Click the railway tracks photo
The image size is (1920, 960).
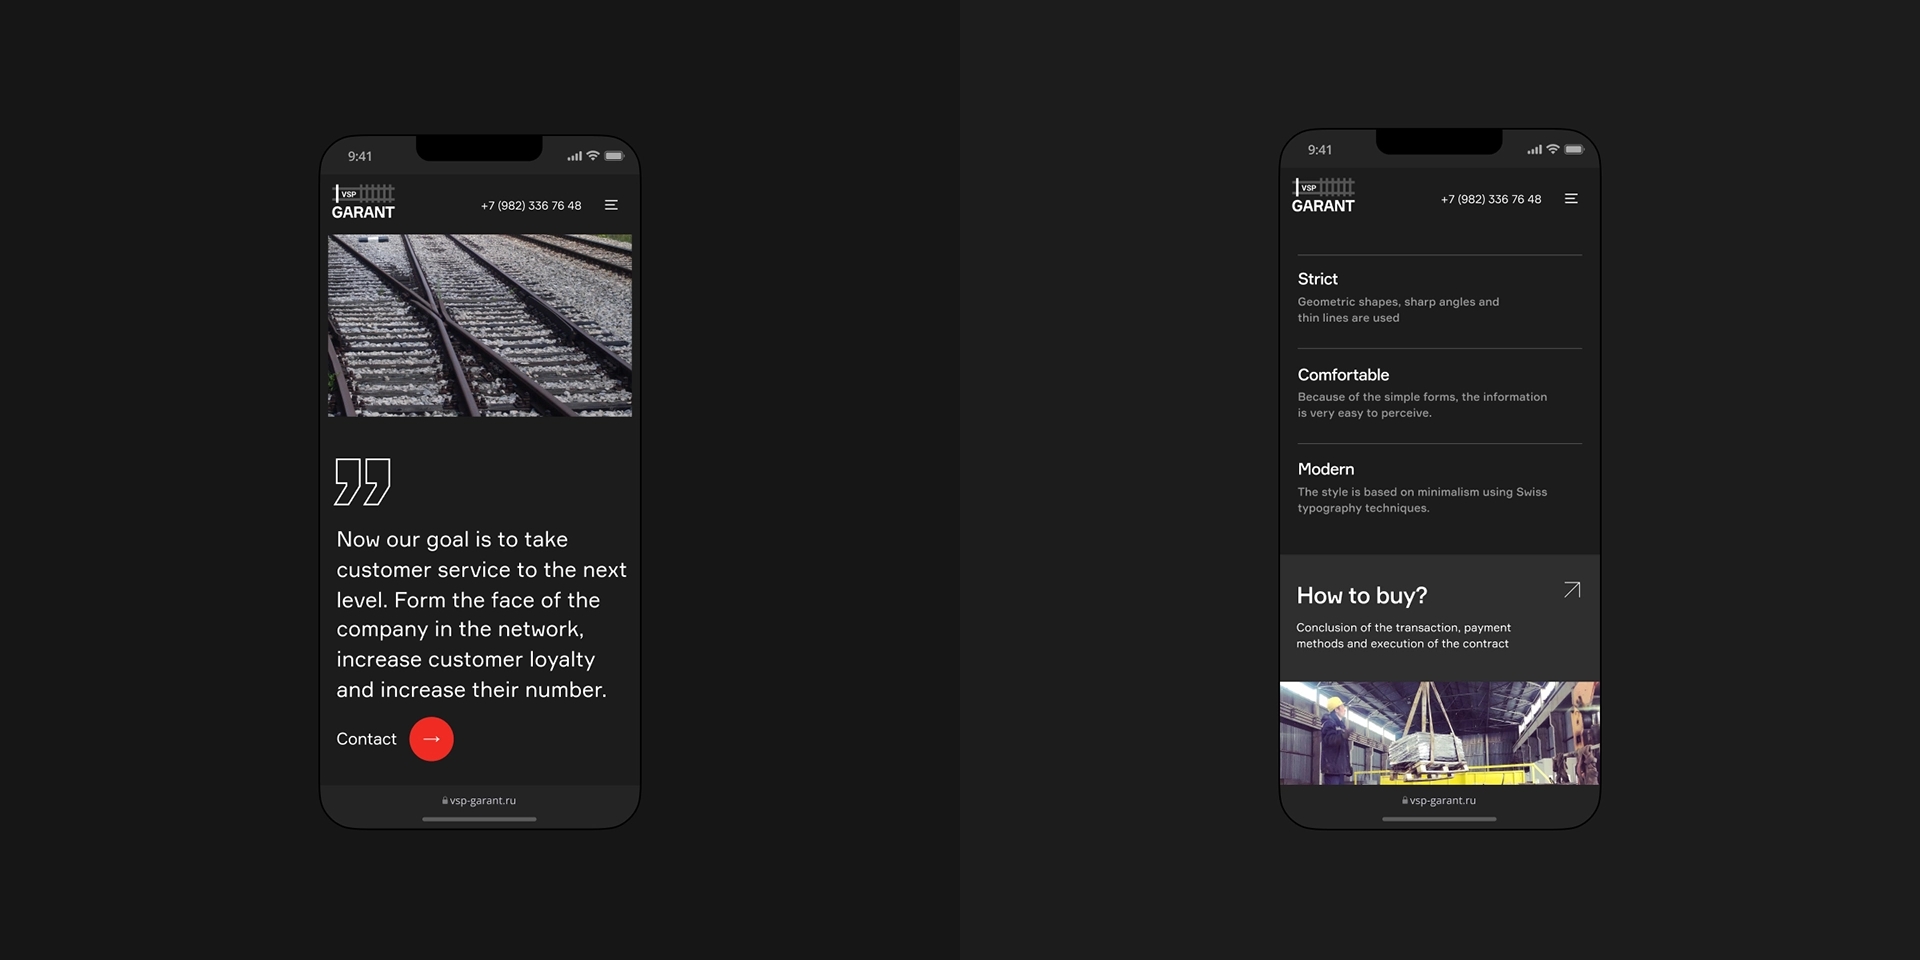point(480,325)
